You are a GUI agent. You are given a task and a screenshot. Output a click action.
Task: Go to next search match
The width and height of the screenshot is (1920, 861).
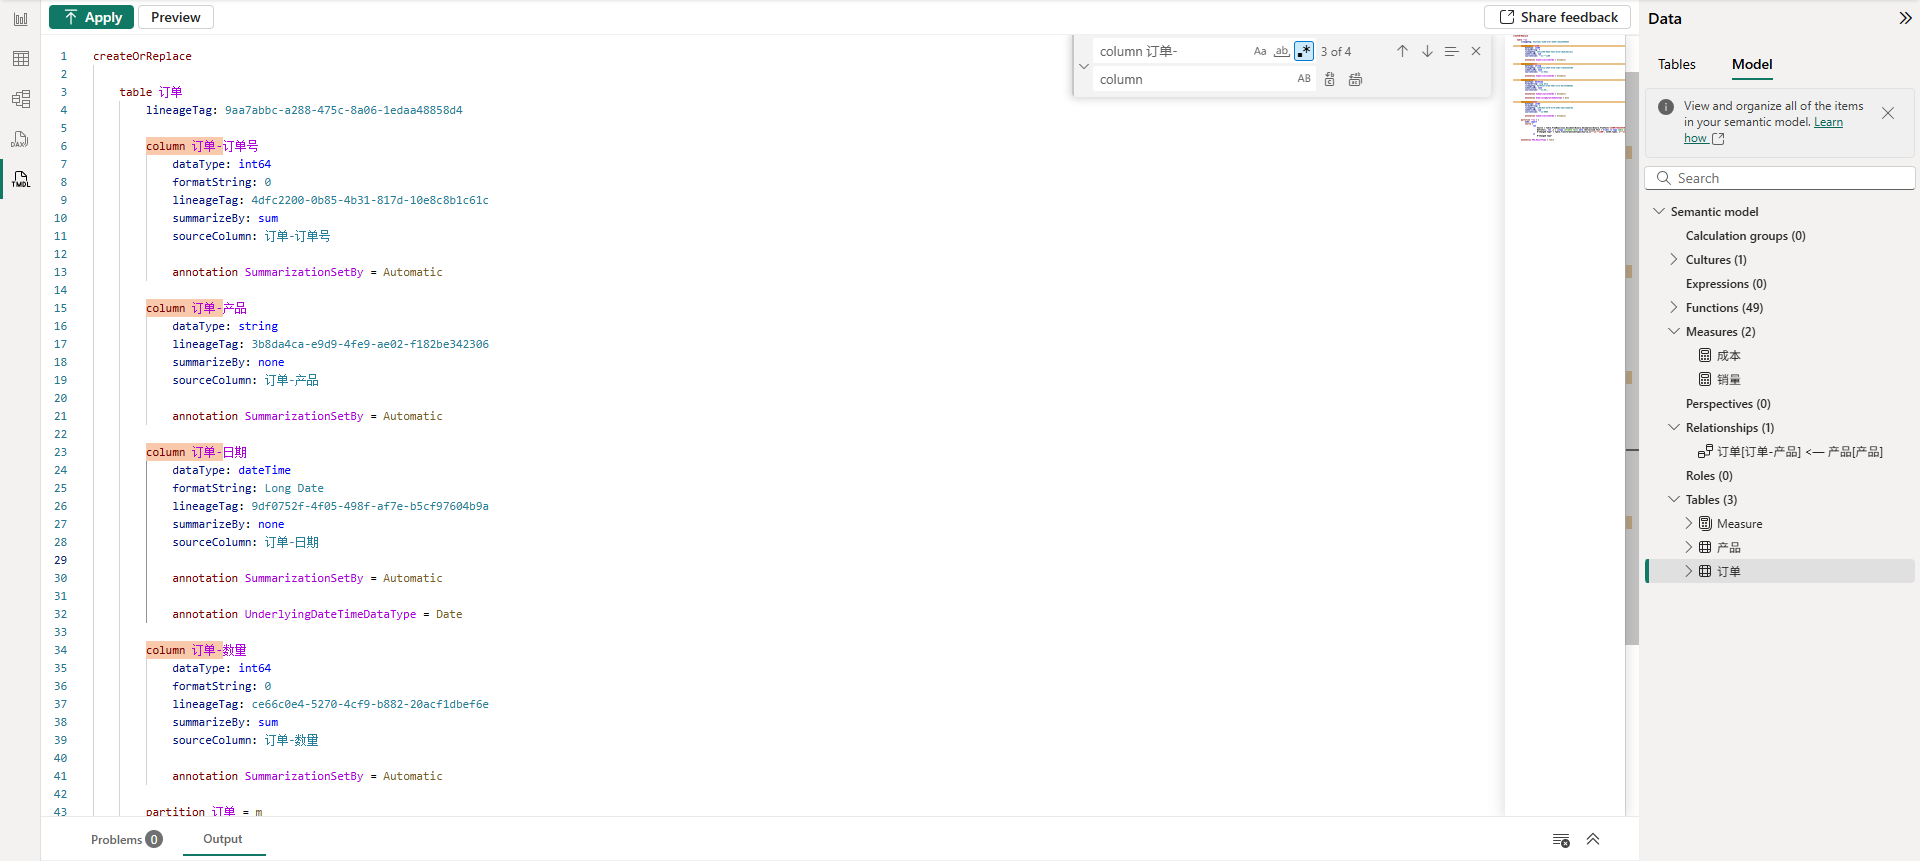1427,51
